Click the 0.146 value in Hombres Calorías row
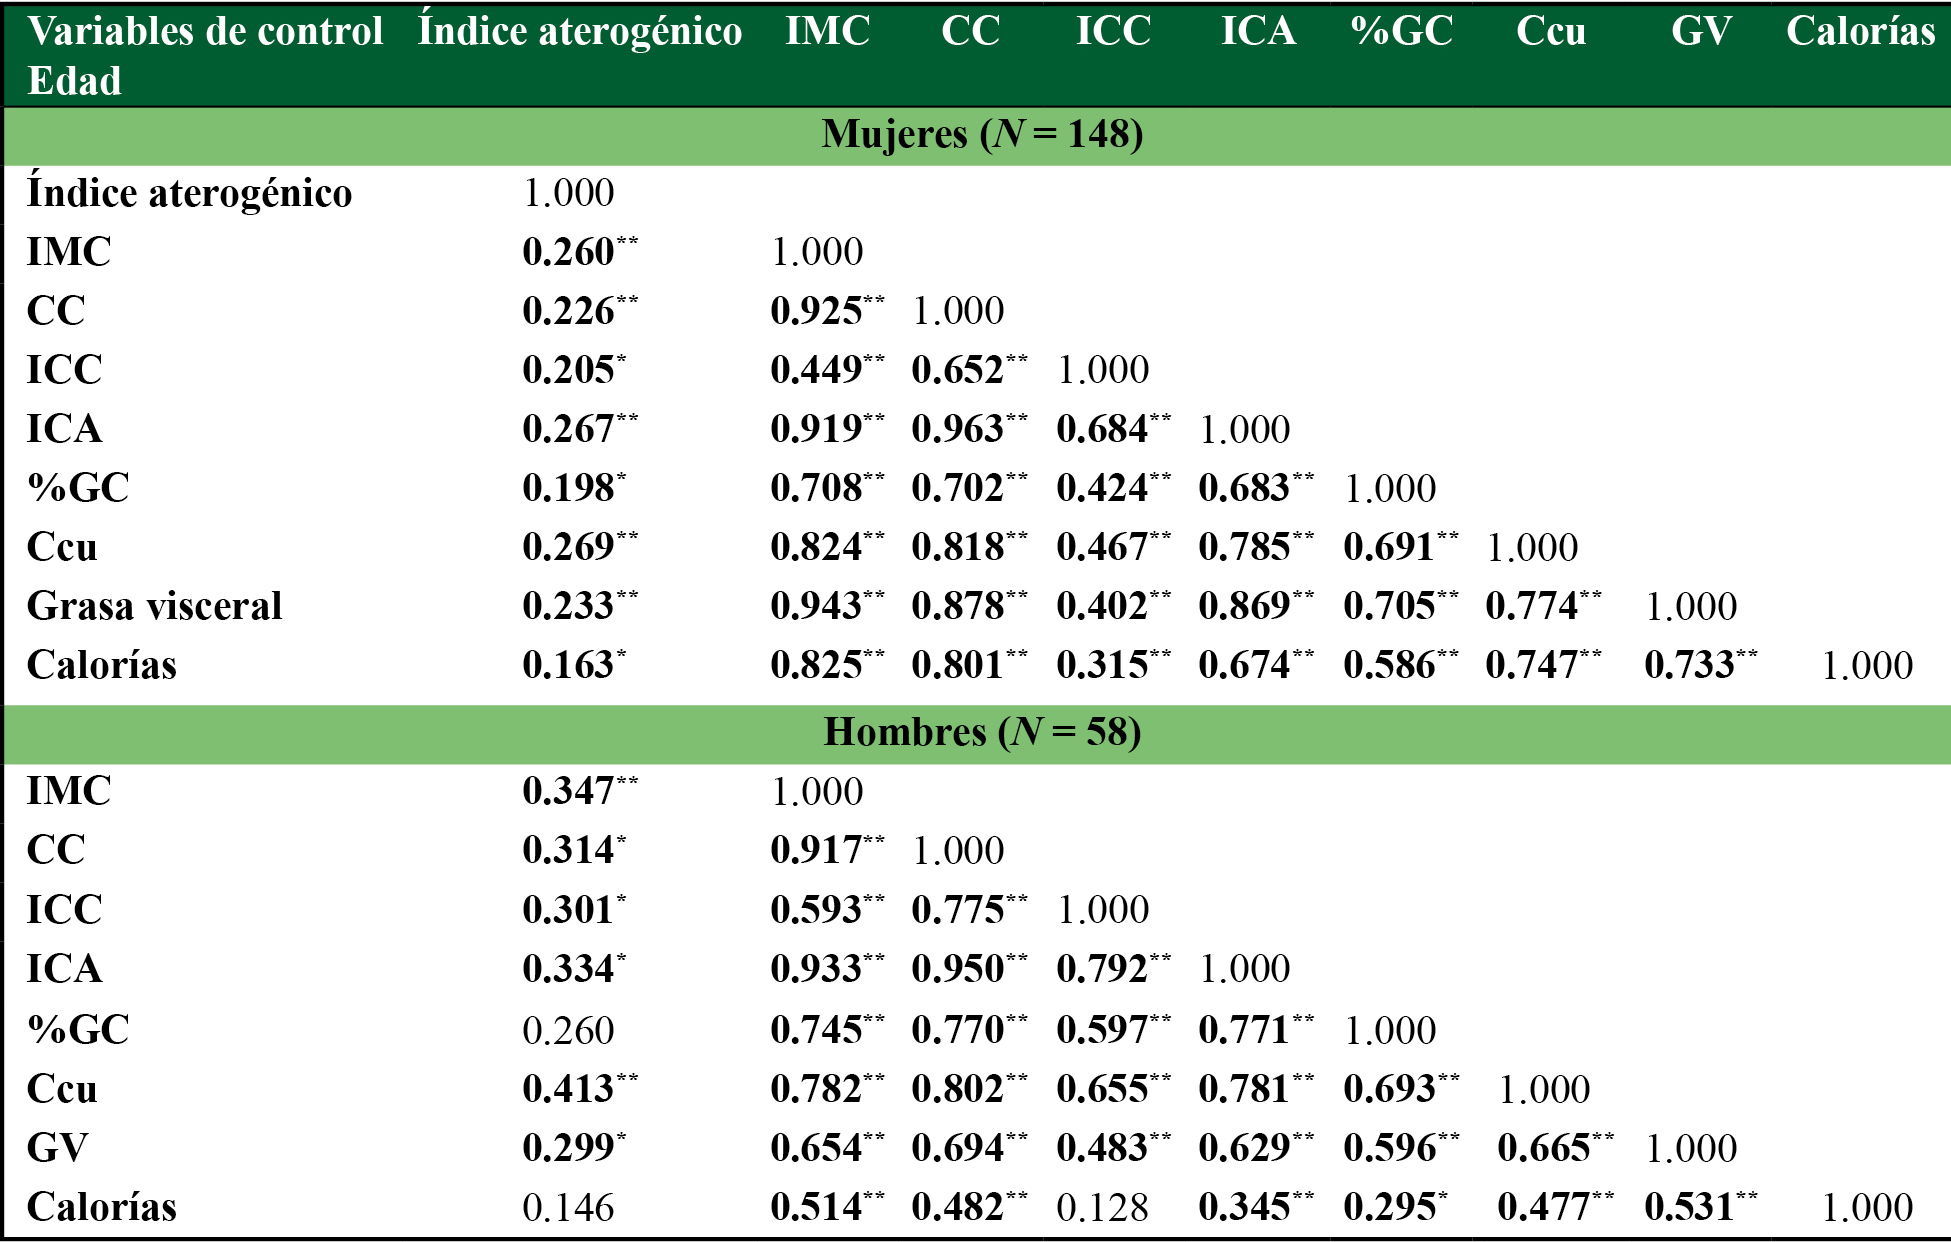Viewport: 1951px width, 1242px height. pyautogui.click(x=568, y=1208)
